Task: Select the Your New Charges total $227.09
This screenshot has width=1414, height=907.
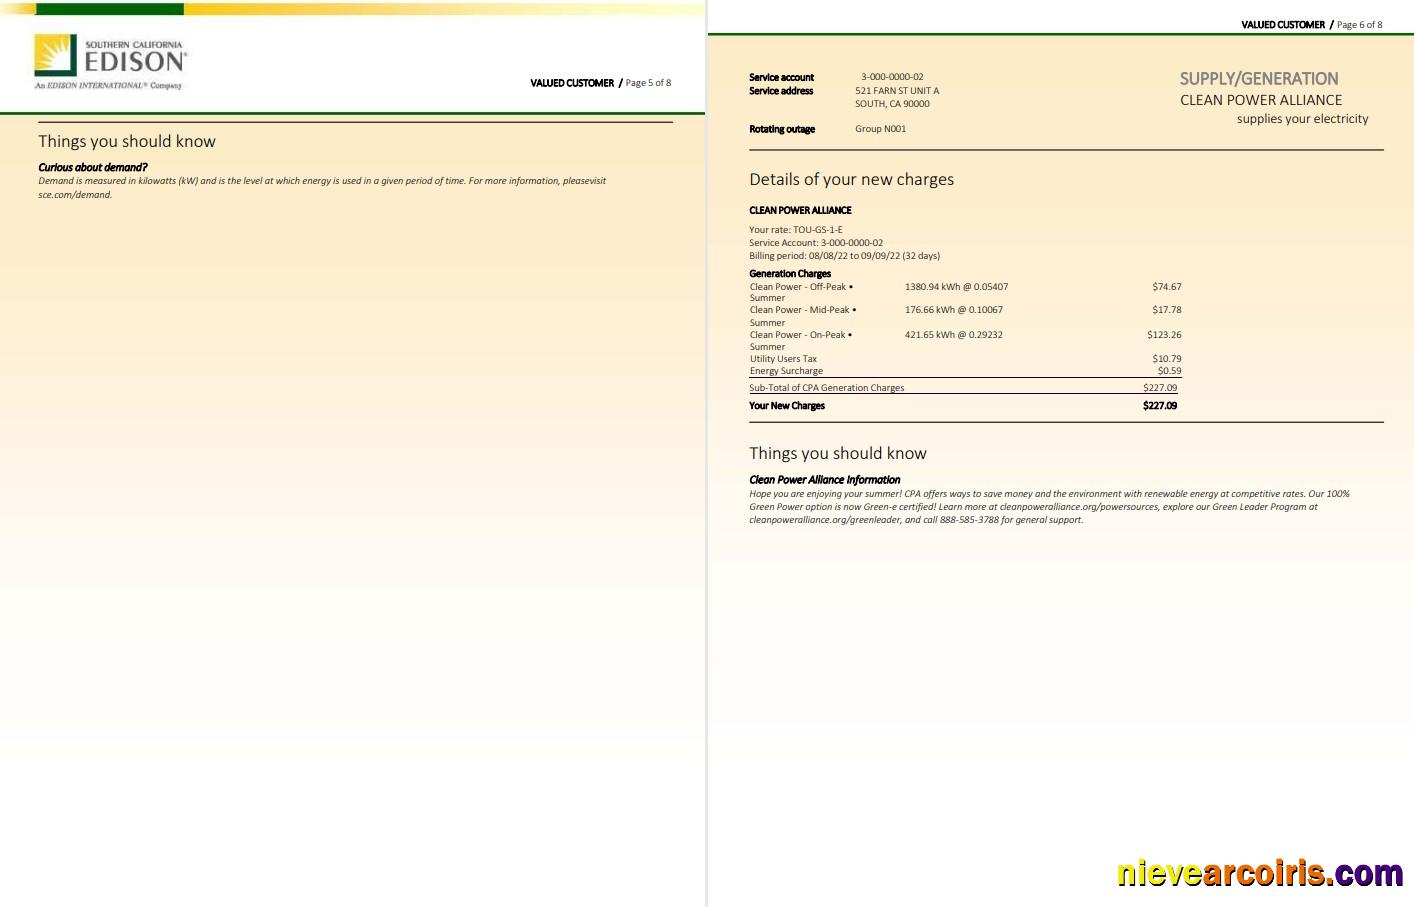Action: [x=1160, y=405]
